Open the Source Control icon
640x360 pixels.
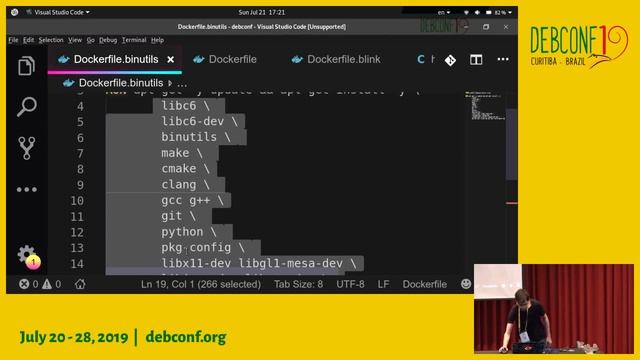click(x=27, y=148)
